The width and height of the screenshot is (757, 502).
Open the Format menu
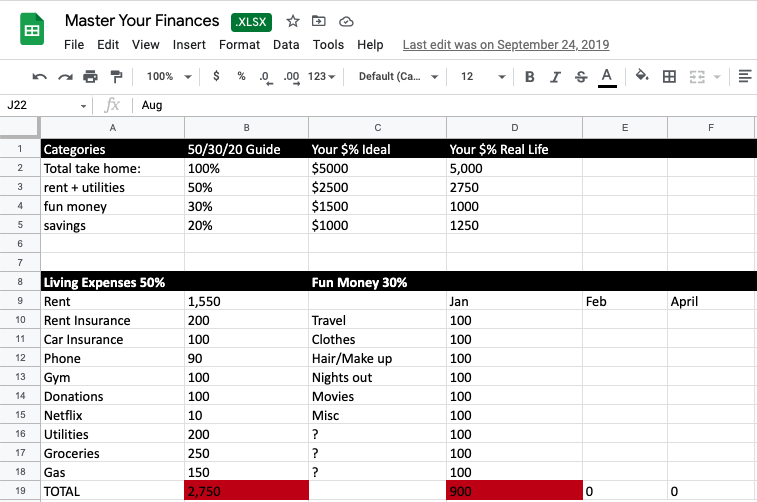239,45
